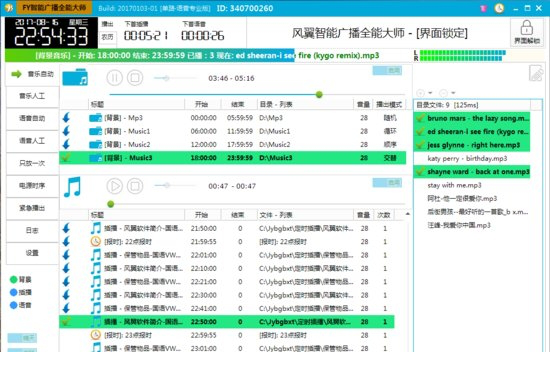Click the blue arrow icon of the 22:30:00 row
Screen dimensions: 550x366
tap(66, 295)
